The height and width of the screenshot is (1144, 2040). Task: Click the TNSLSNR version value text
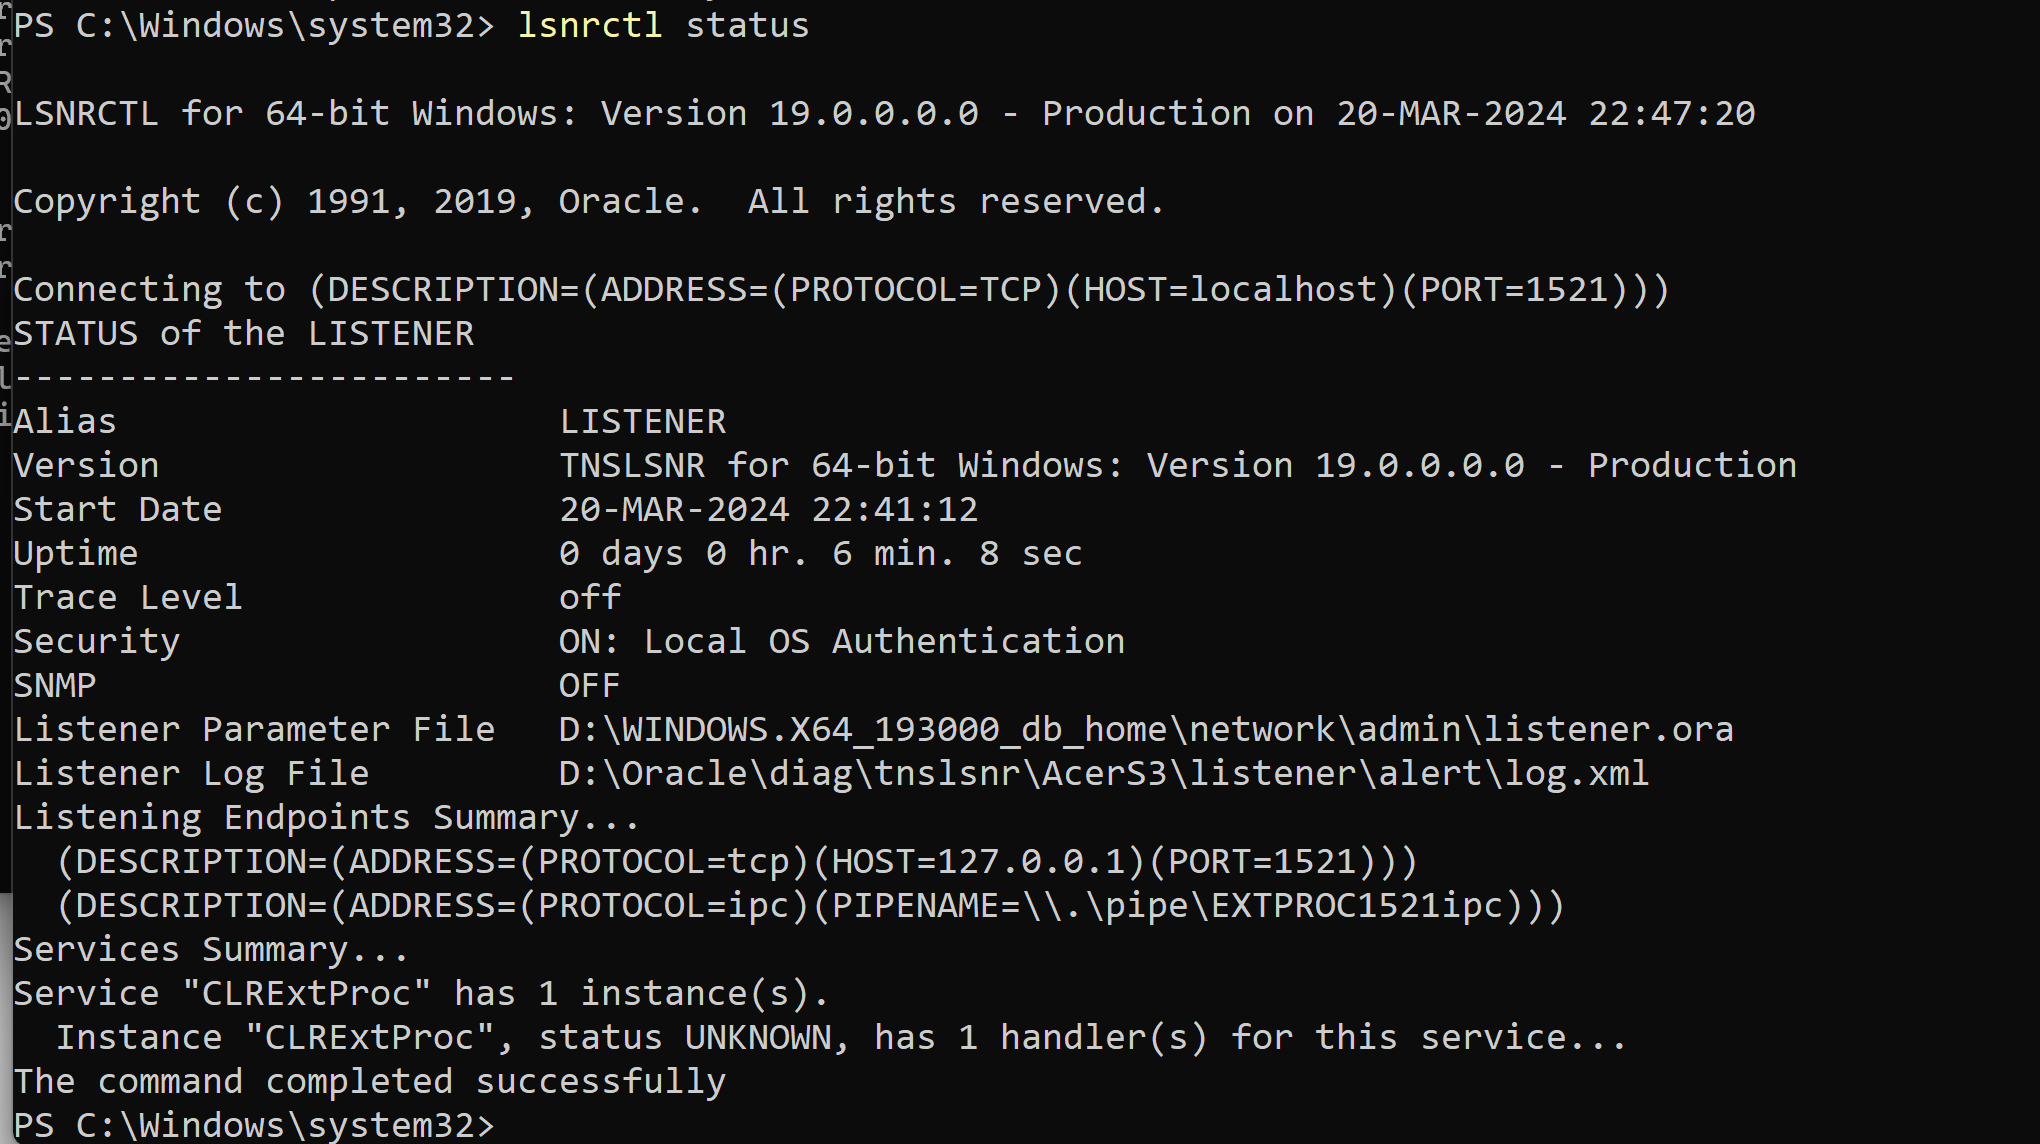coord(1177,466)
